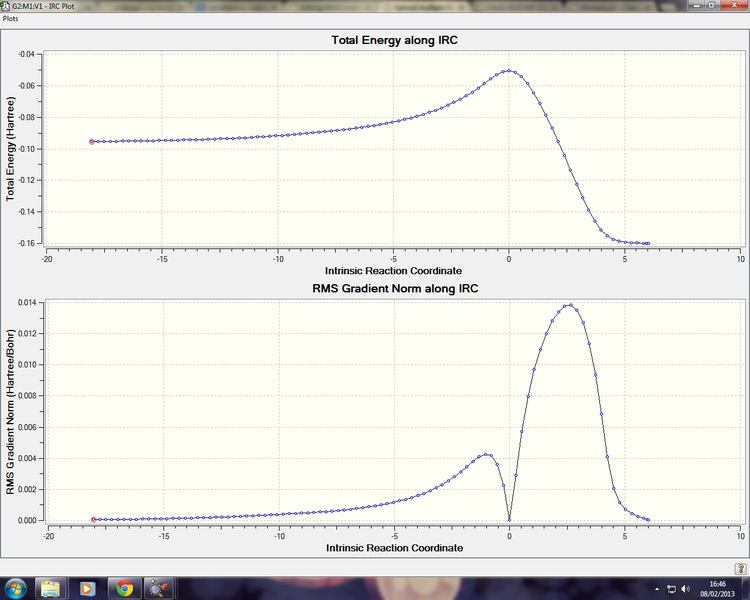Click the 'RMS Gradient Norm (Hartree/Bohr)' axis label

pyautogui.click(x=10, y=411)
